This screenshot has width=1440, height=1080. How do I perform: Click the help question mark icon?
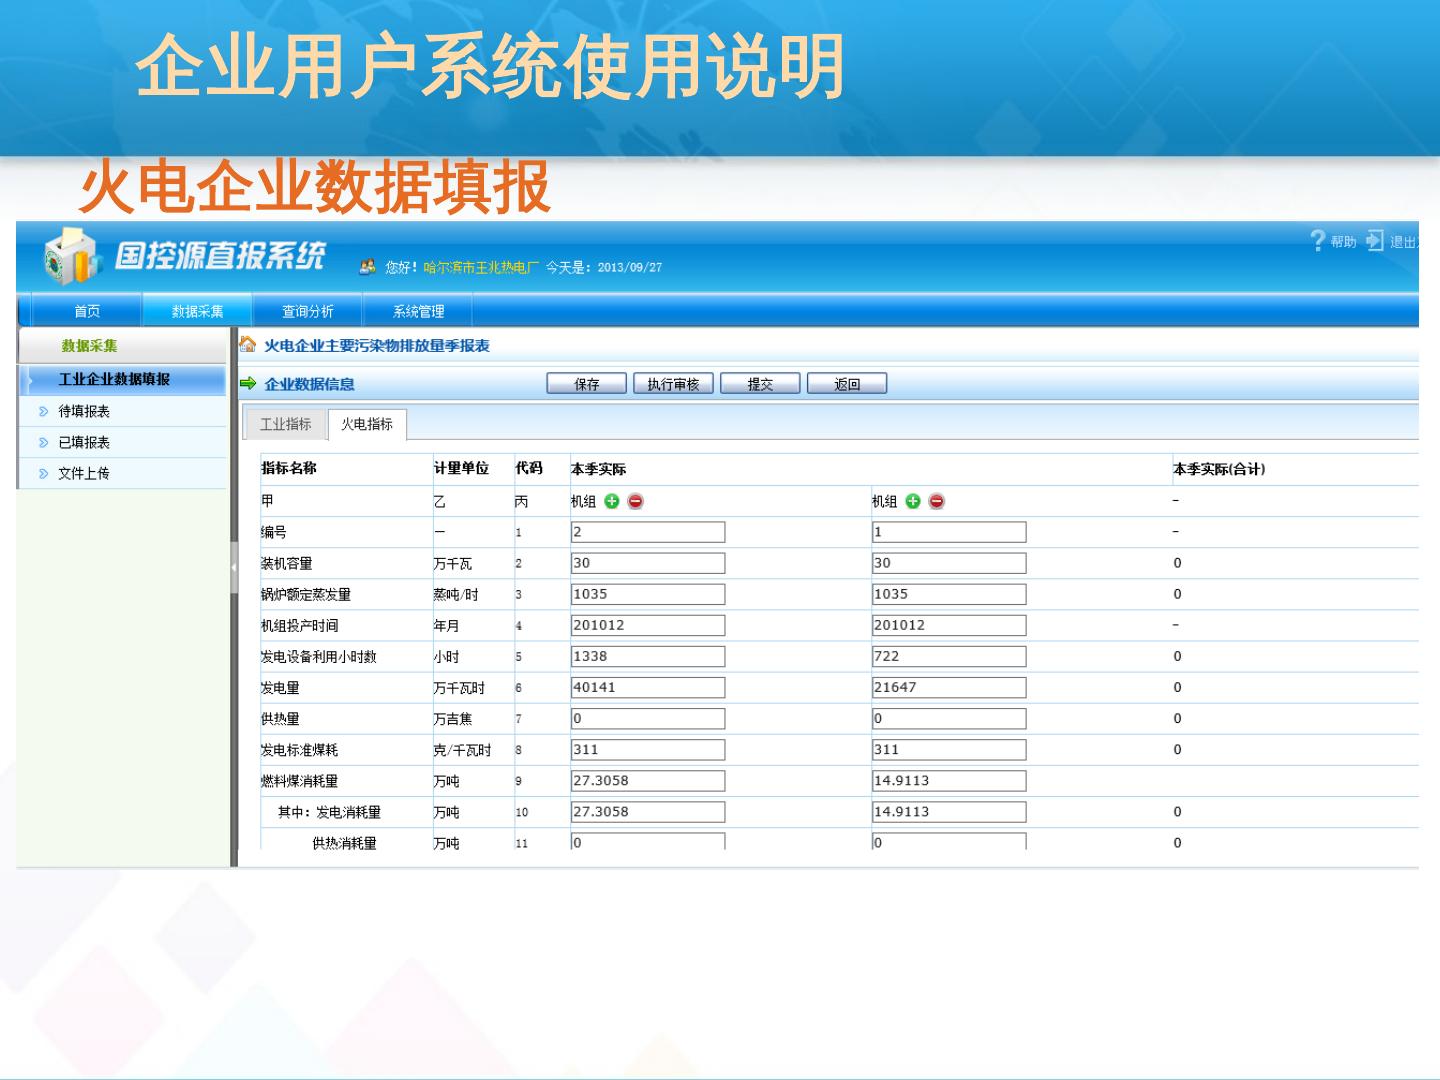(x=1318, y=241)
